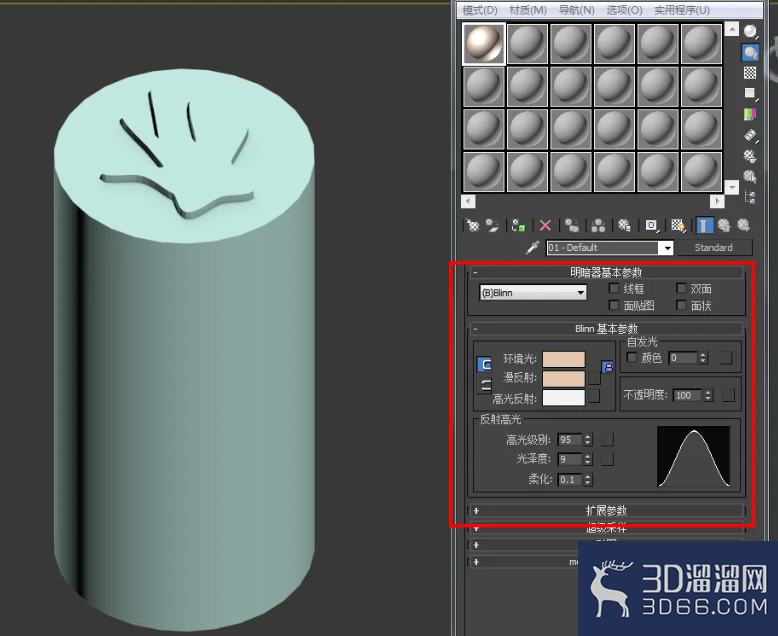This screenshot has width=778, height=636.
Task: Click the 光泽度 map button
Action: click(x=607, y=459)
